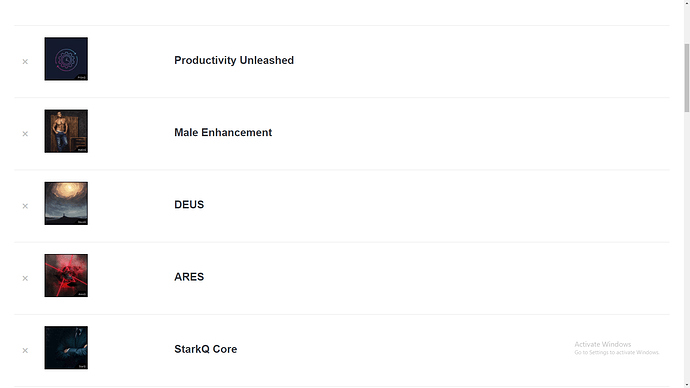
Task: Open the Productivity Unleashed title link
Action: [234, 60]
